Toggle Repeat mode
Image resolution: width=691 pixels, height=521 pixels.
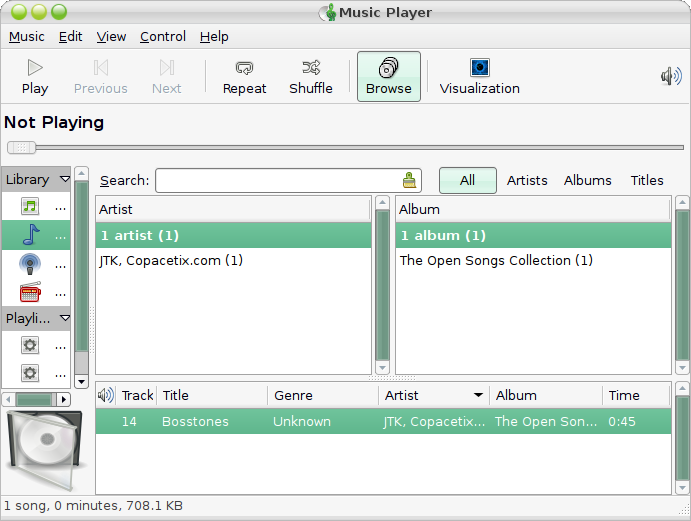coord(244,76)
